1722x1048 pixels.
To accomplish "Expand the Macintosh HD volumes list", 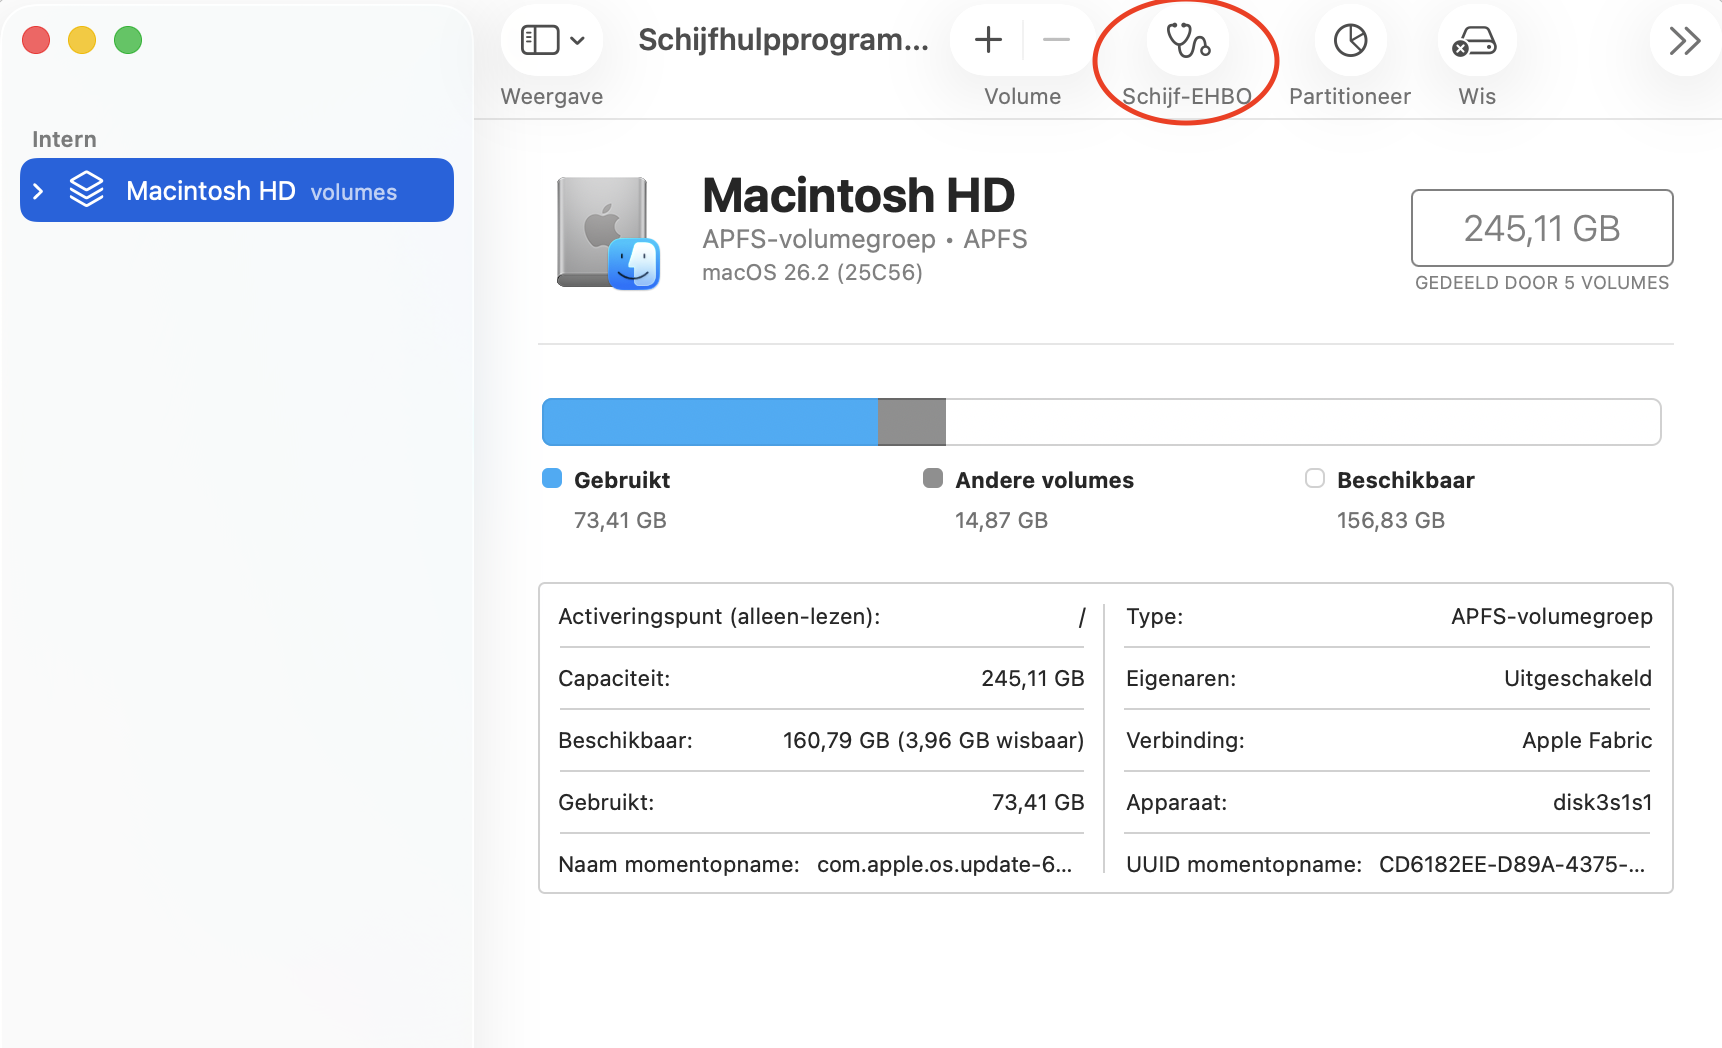I will (38, 190).
